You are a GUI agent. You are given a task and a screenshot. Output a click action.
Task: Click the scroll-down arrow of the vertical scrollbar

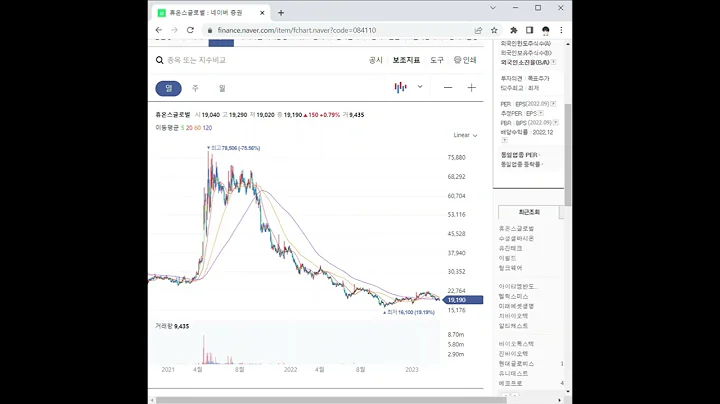568,392
